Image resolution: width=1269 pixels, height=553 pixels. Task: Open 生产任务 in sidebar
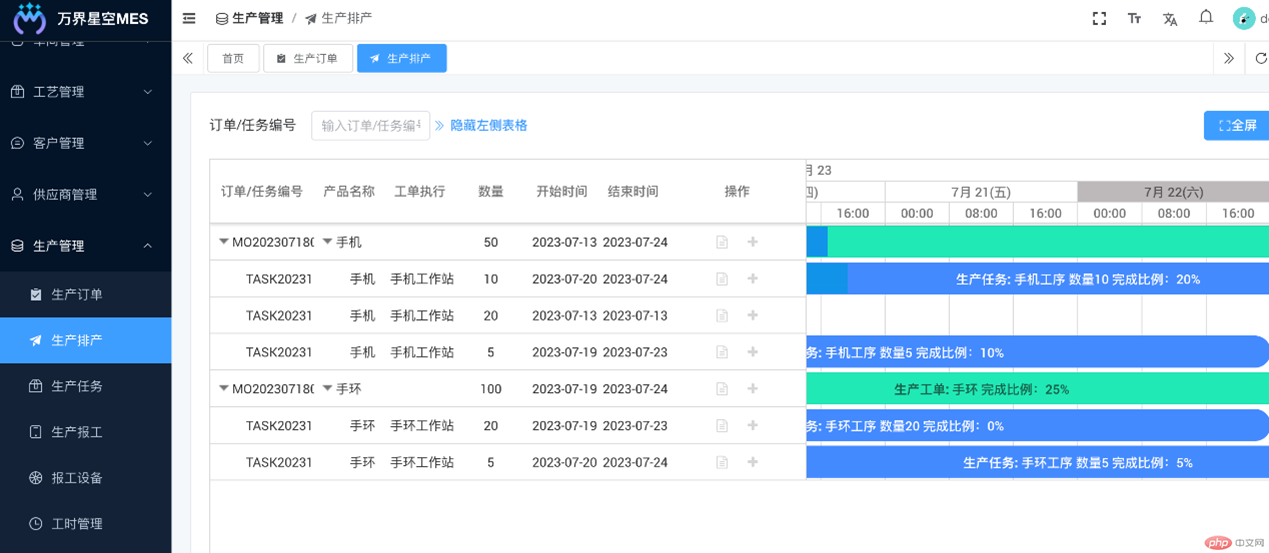85,386
